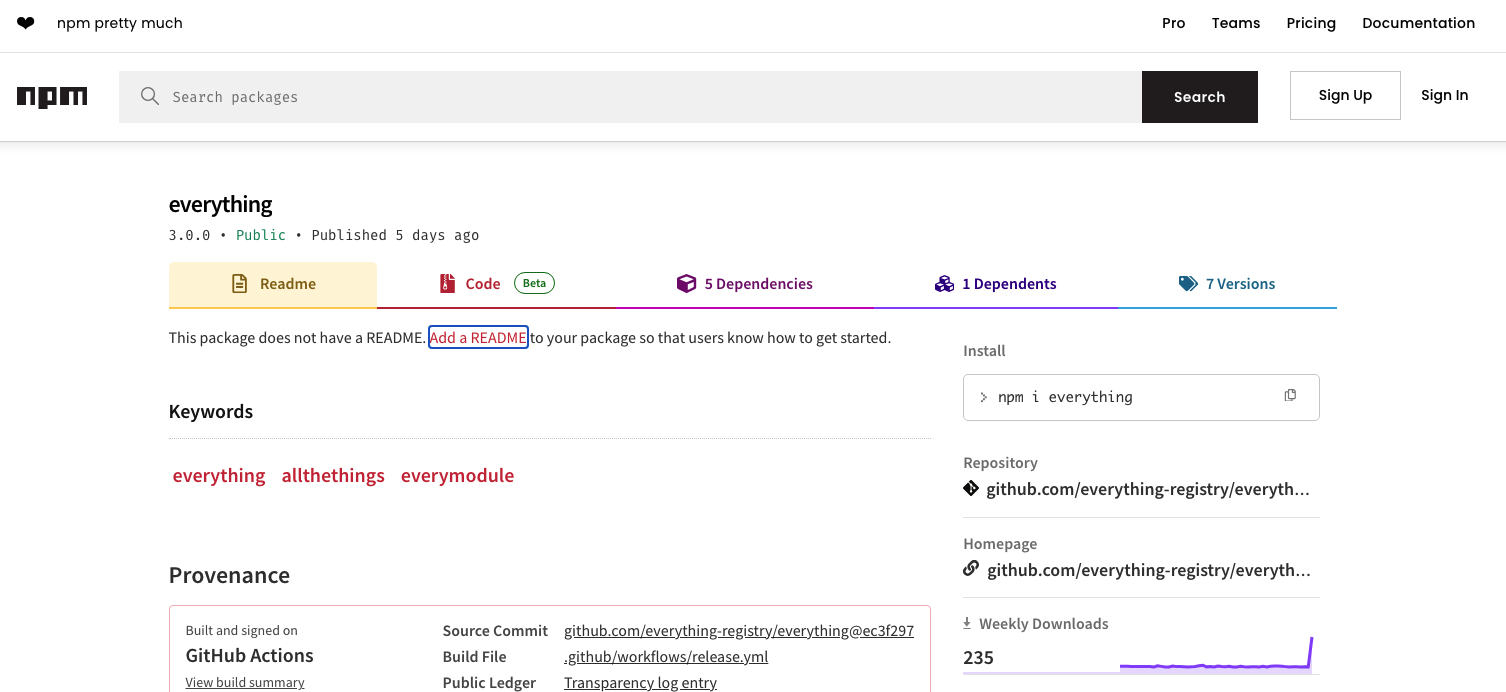Open the Readme tab
This screenshot has width=1506, height=692.
(273, 284)
